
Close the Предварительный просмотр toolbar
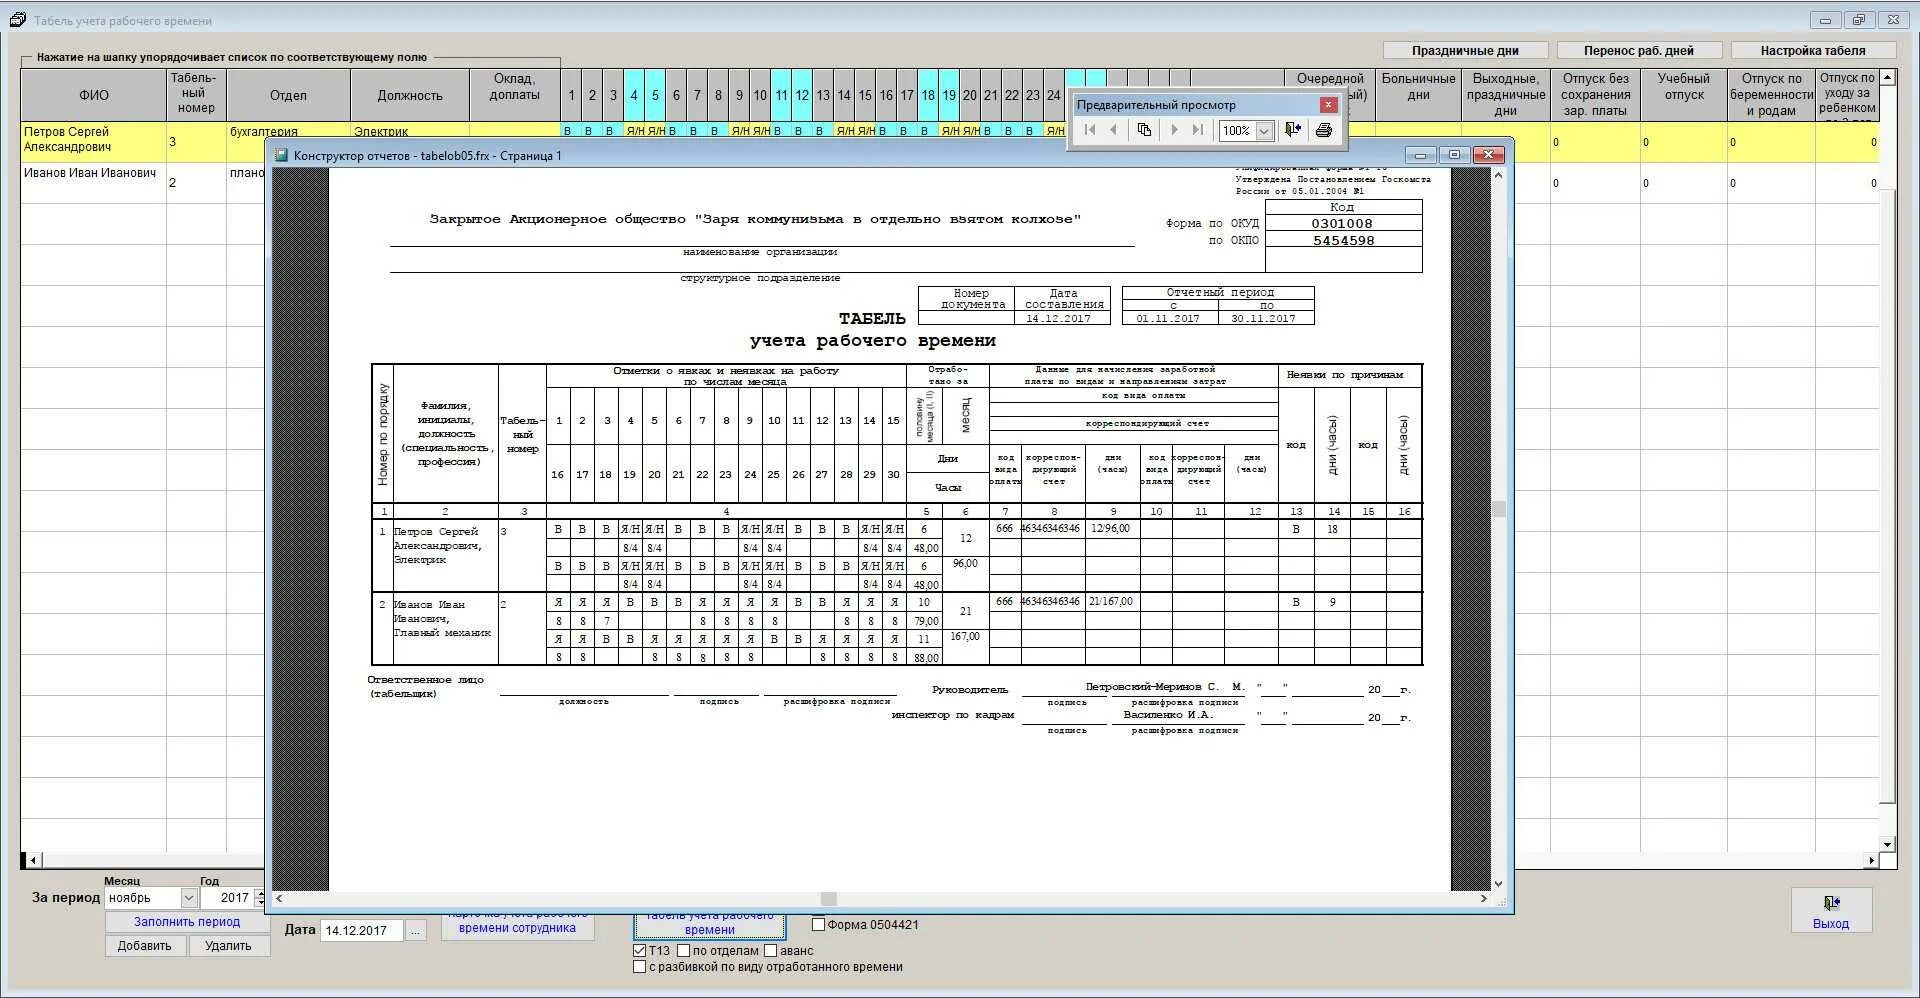pyautogui.click(x=1328, y=105)
